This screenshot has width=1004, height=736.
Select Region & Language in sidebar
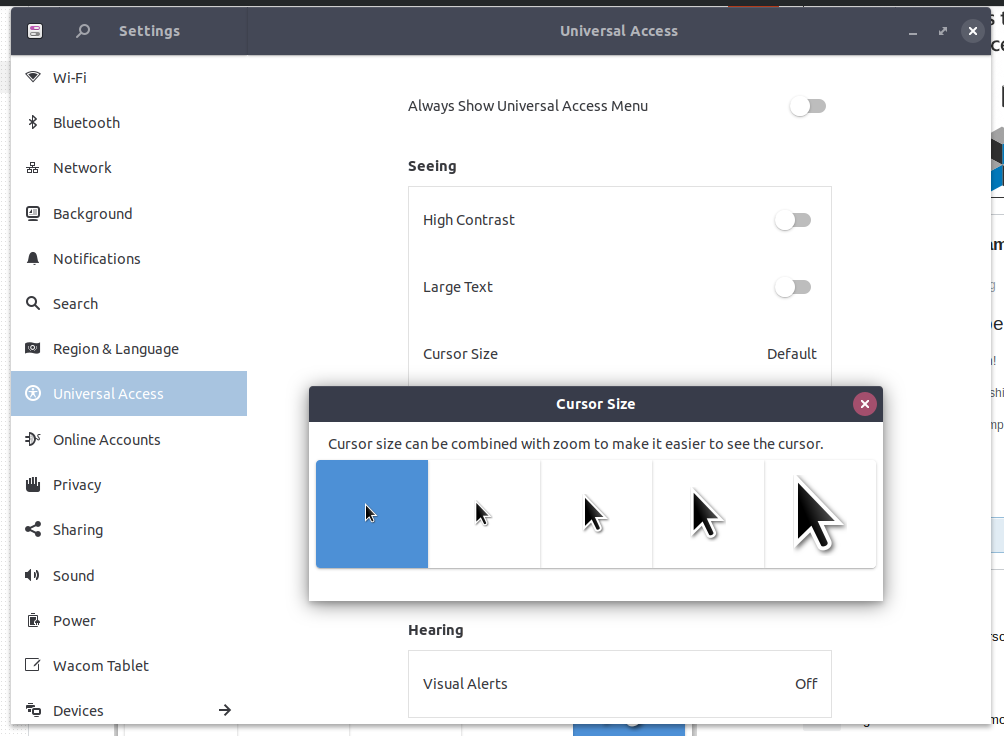pos(115,349)
